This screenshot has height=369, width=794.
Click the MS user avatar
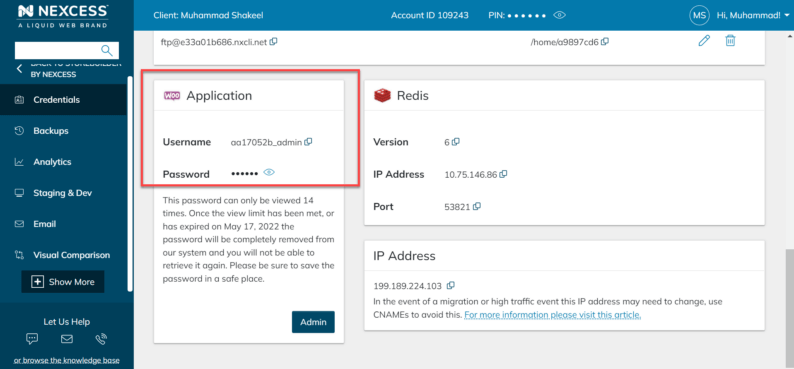pyautogui.click(x=699, y=15)
